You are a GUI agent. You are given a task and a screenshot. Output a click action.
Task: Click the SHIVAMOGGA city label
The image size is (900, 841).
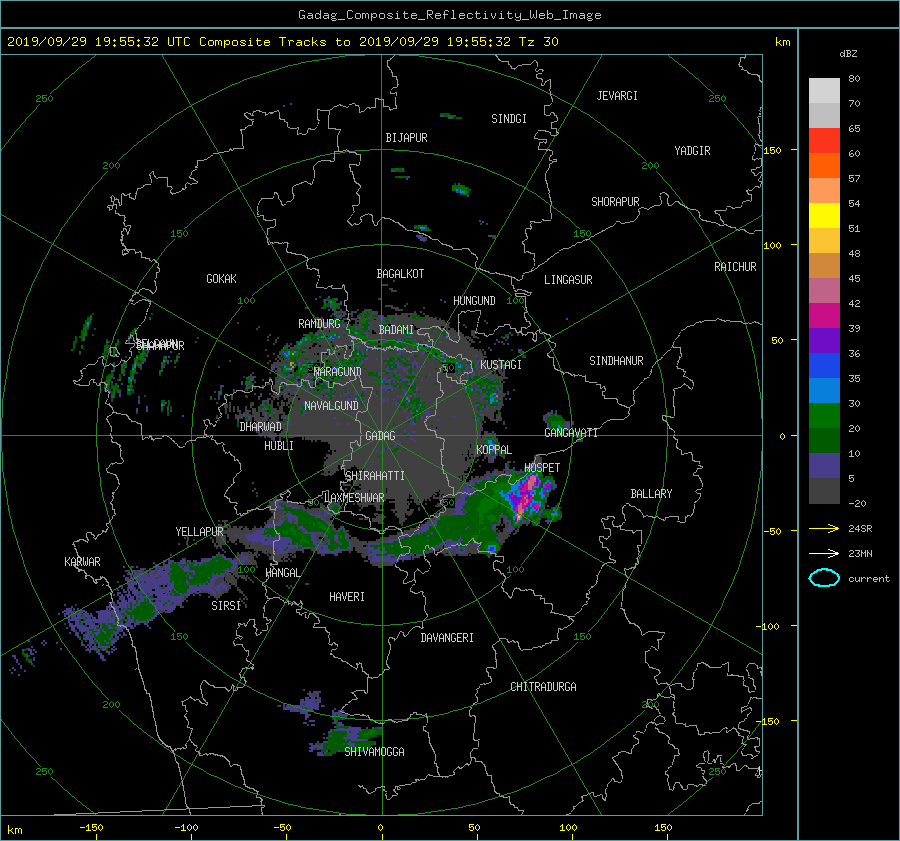374,751
